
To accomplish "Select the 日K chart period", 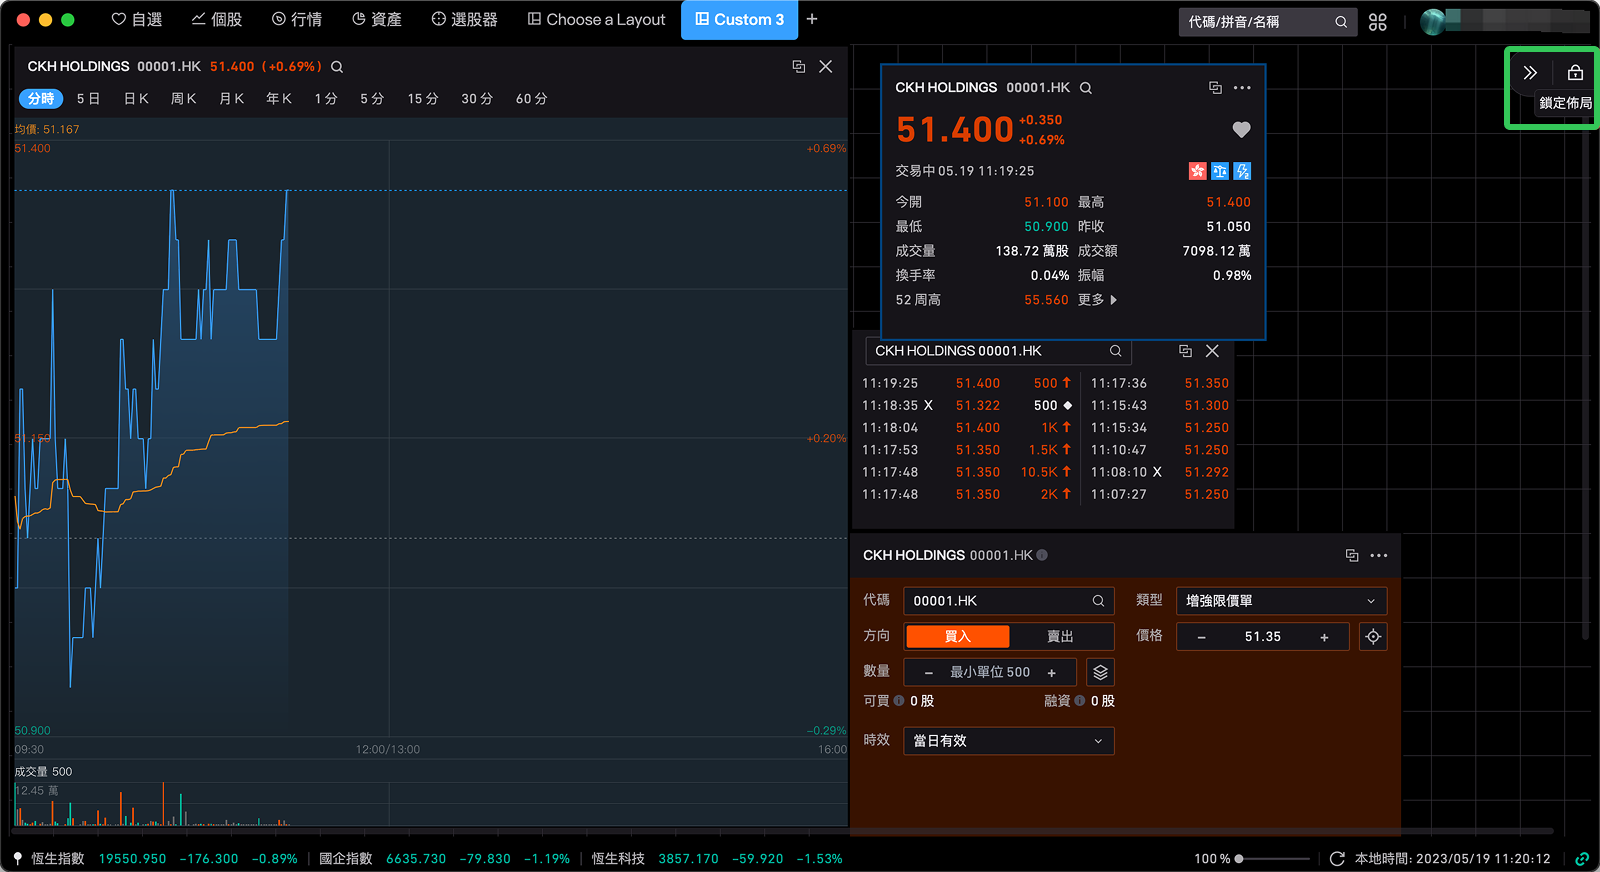I will [x=136, y=99].
